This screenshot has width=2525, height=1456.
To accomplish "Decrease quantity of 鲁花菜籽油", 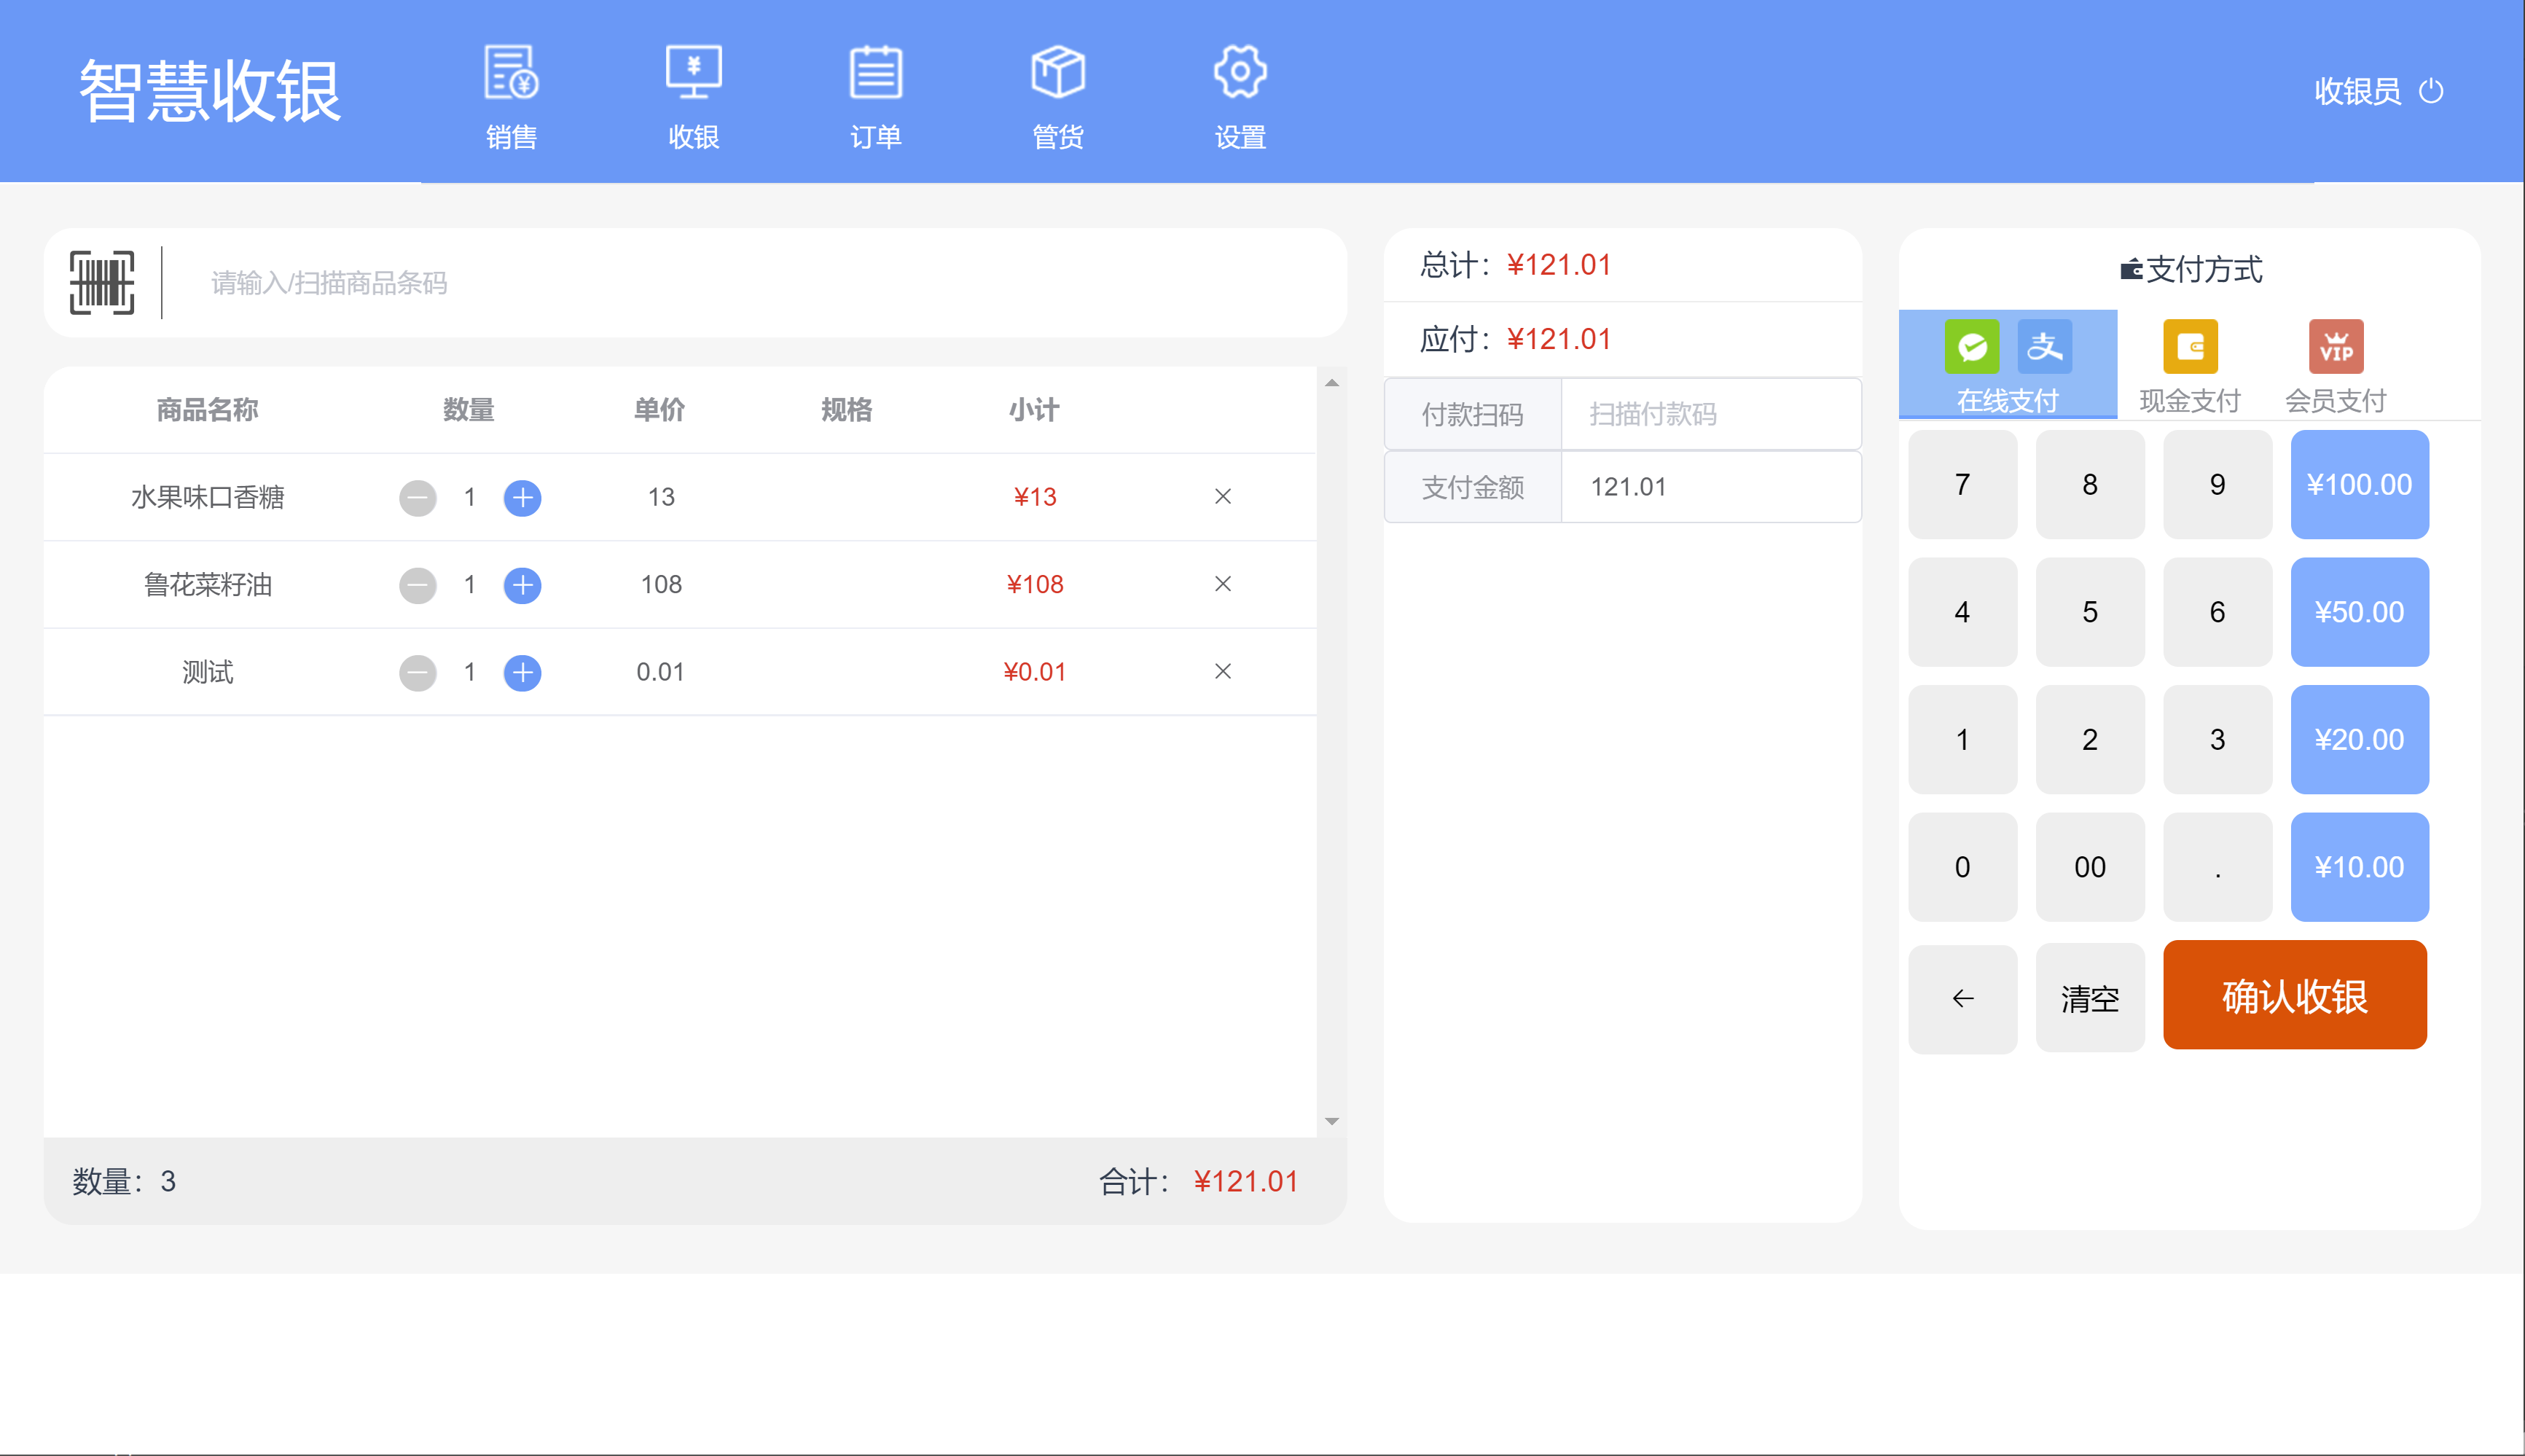I will coord(417,585).
